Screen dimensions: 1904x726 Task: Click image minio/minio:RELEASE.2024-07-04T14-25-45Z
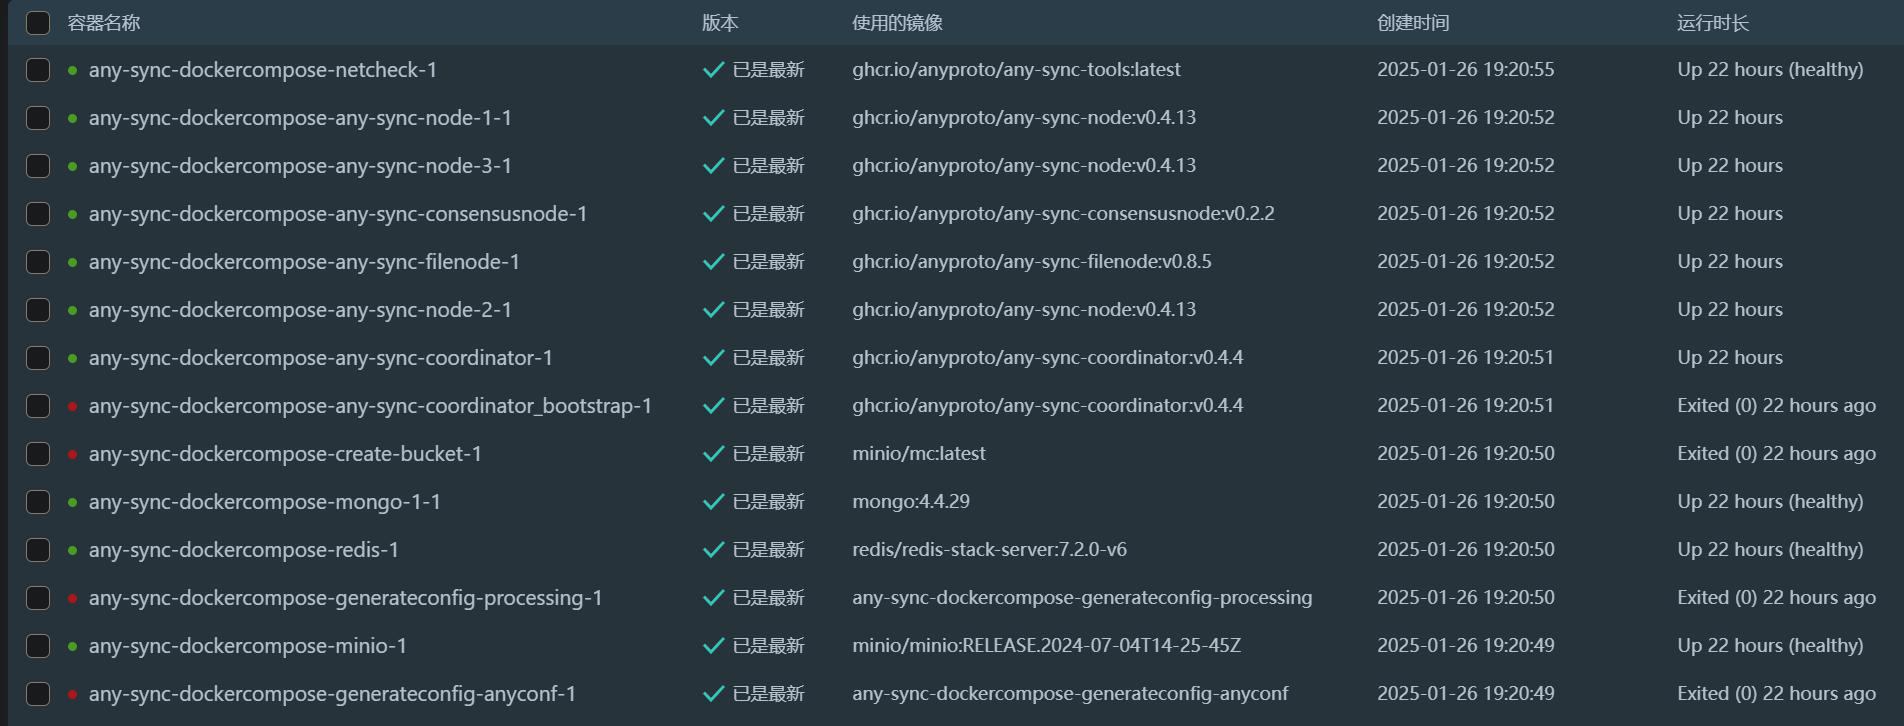[x=1046, y=646]
